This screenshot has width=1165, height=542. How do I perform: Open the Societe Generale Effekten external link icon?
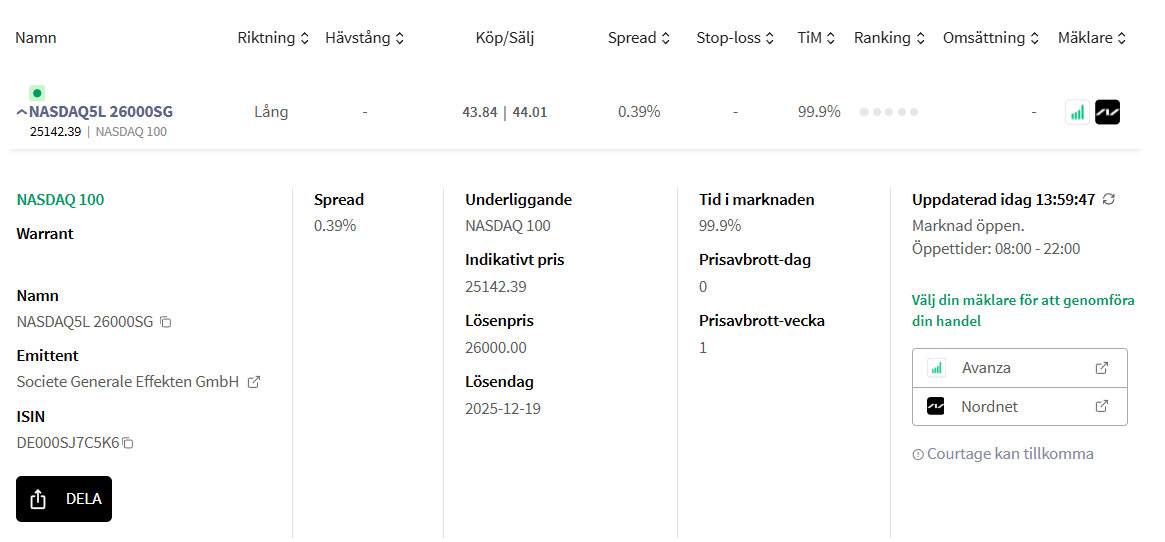click(254, 382)
